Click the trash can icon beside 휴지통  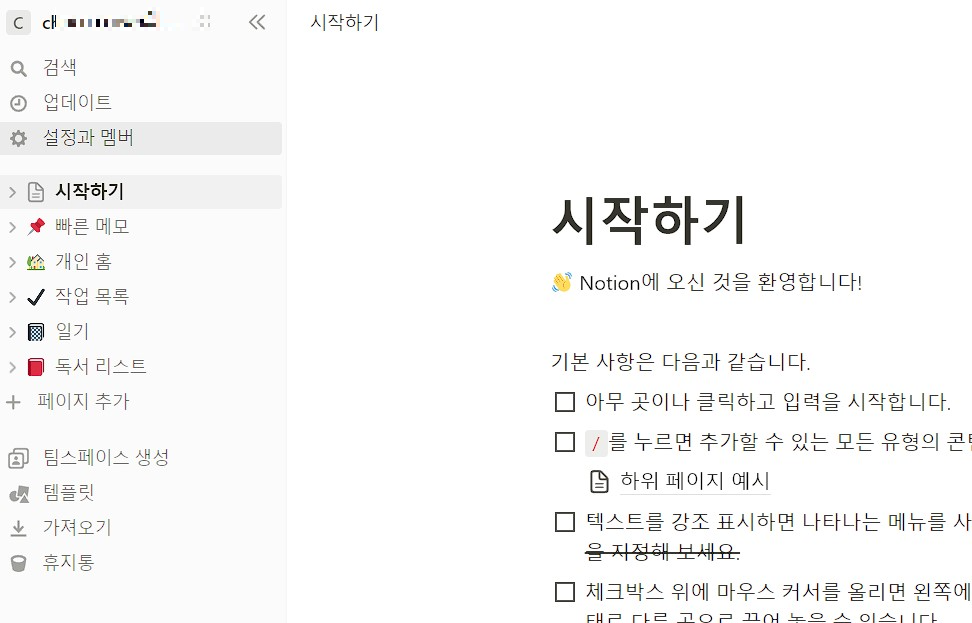19,563
